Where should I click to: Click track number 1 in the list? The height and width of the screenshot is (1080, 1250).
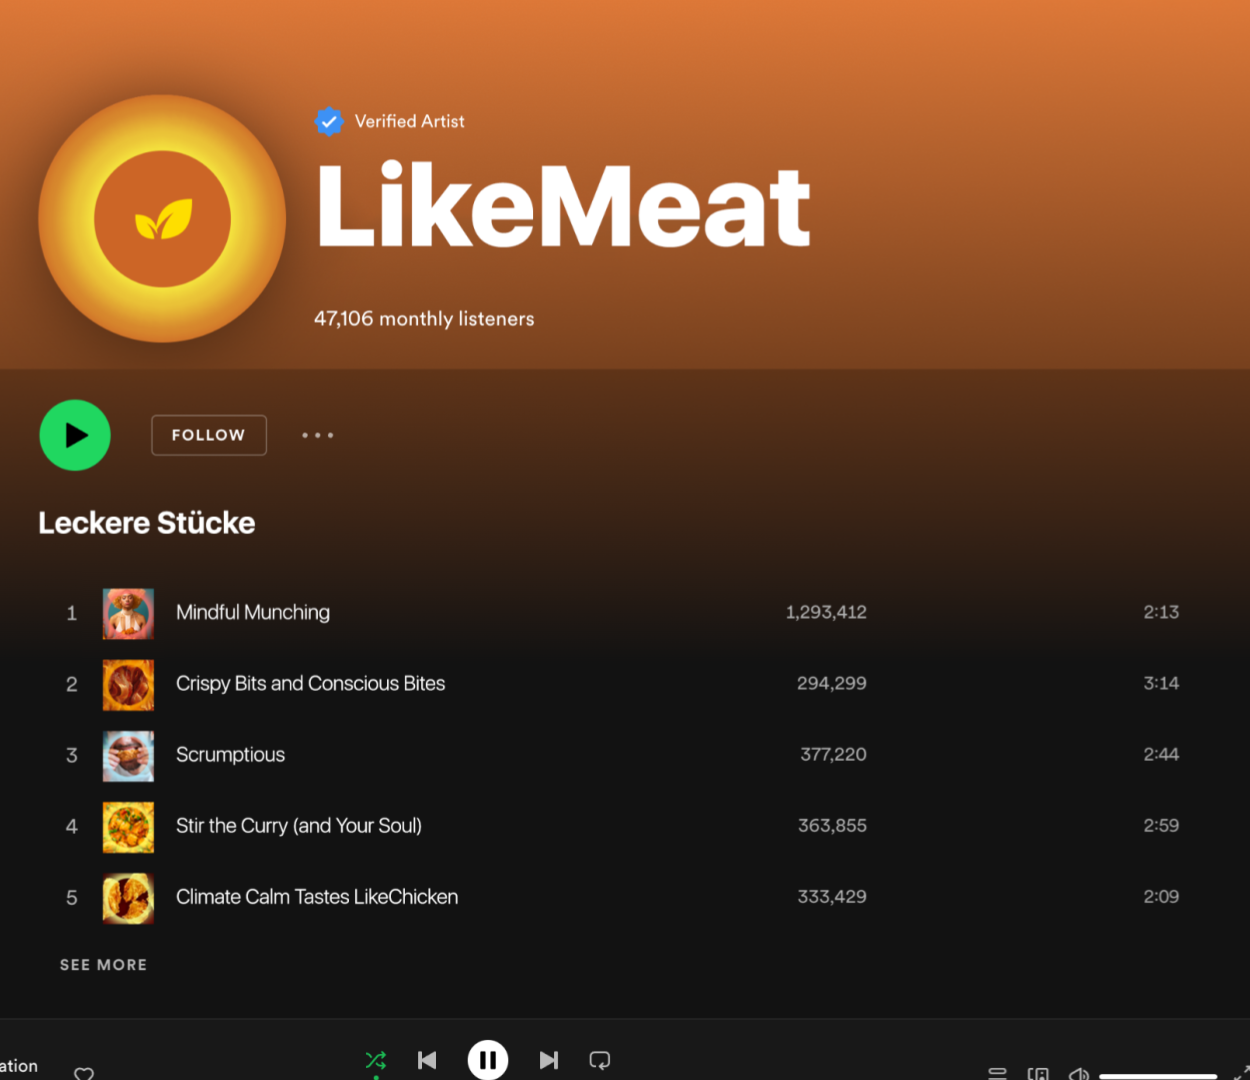coord(72,613)
